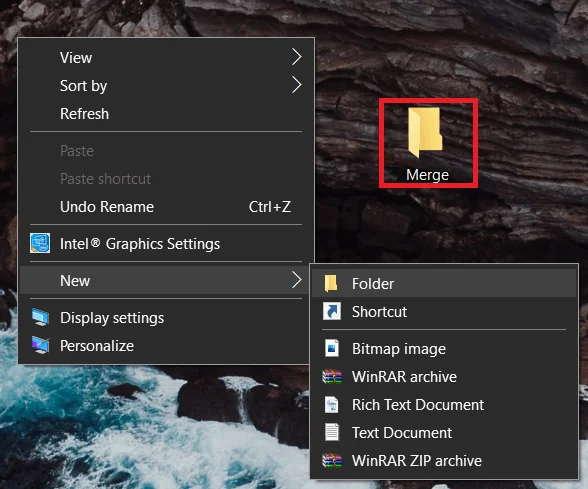This screenshot has height=489, width=588.
Task: Click the Bitmap image file icon
Action: pos(332,348)
